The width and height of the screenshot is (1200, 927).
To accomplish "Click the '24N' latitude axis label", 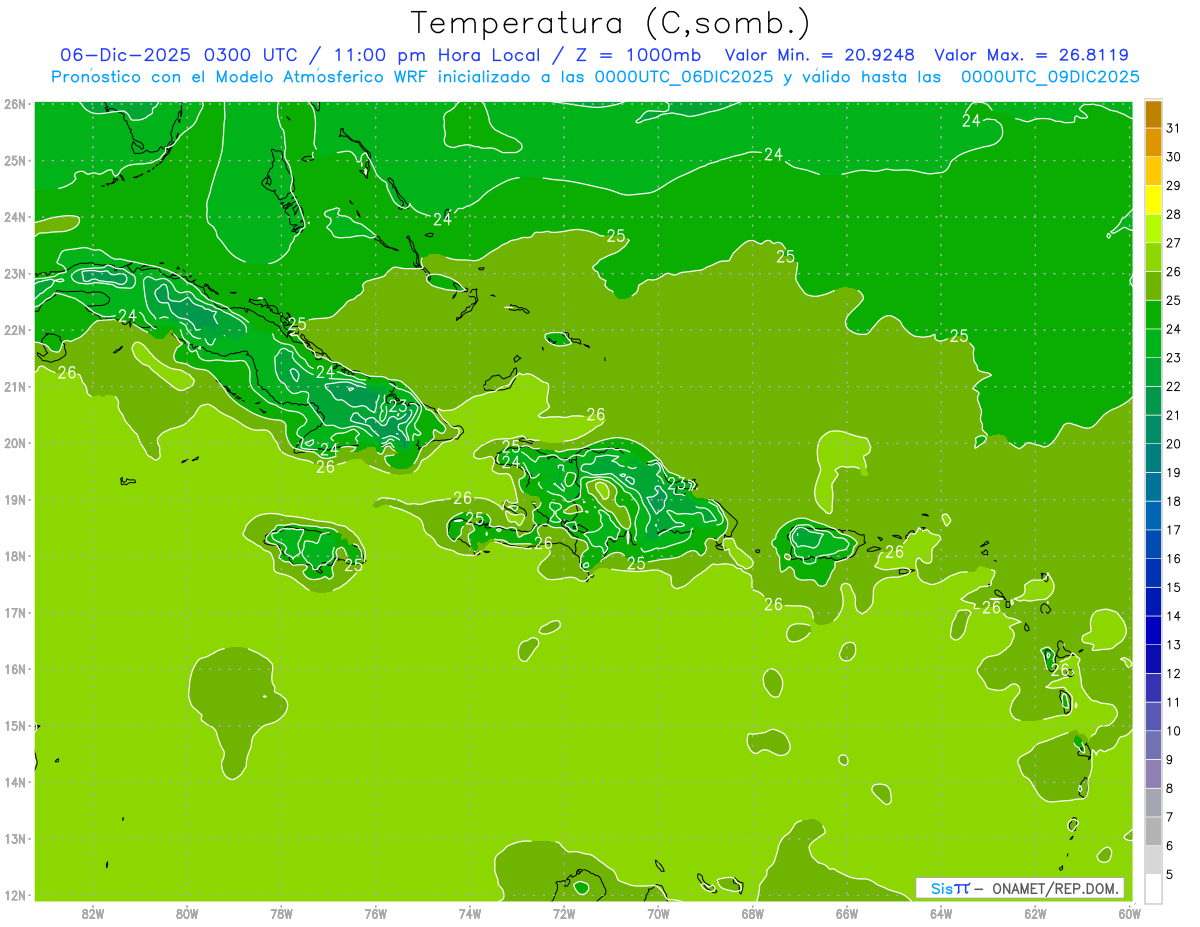I will (x=14, y=217).
